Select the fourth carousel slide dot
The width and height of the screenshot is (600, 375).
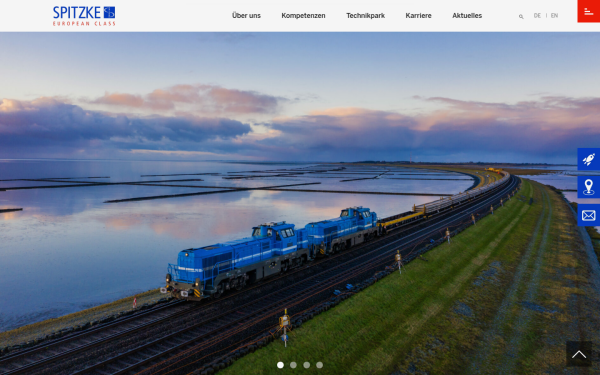(x=320, y=365)
